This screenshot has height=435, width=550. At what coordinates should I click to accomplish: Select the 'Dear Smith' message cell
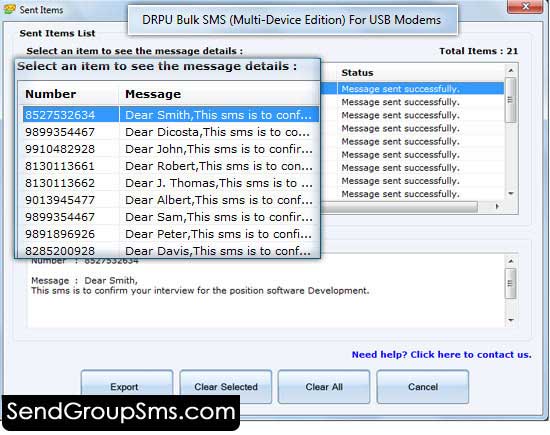218,115
